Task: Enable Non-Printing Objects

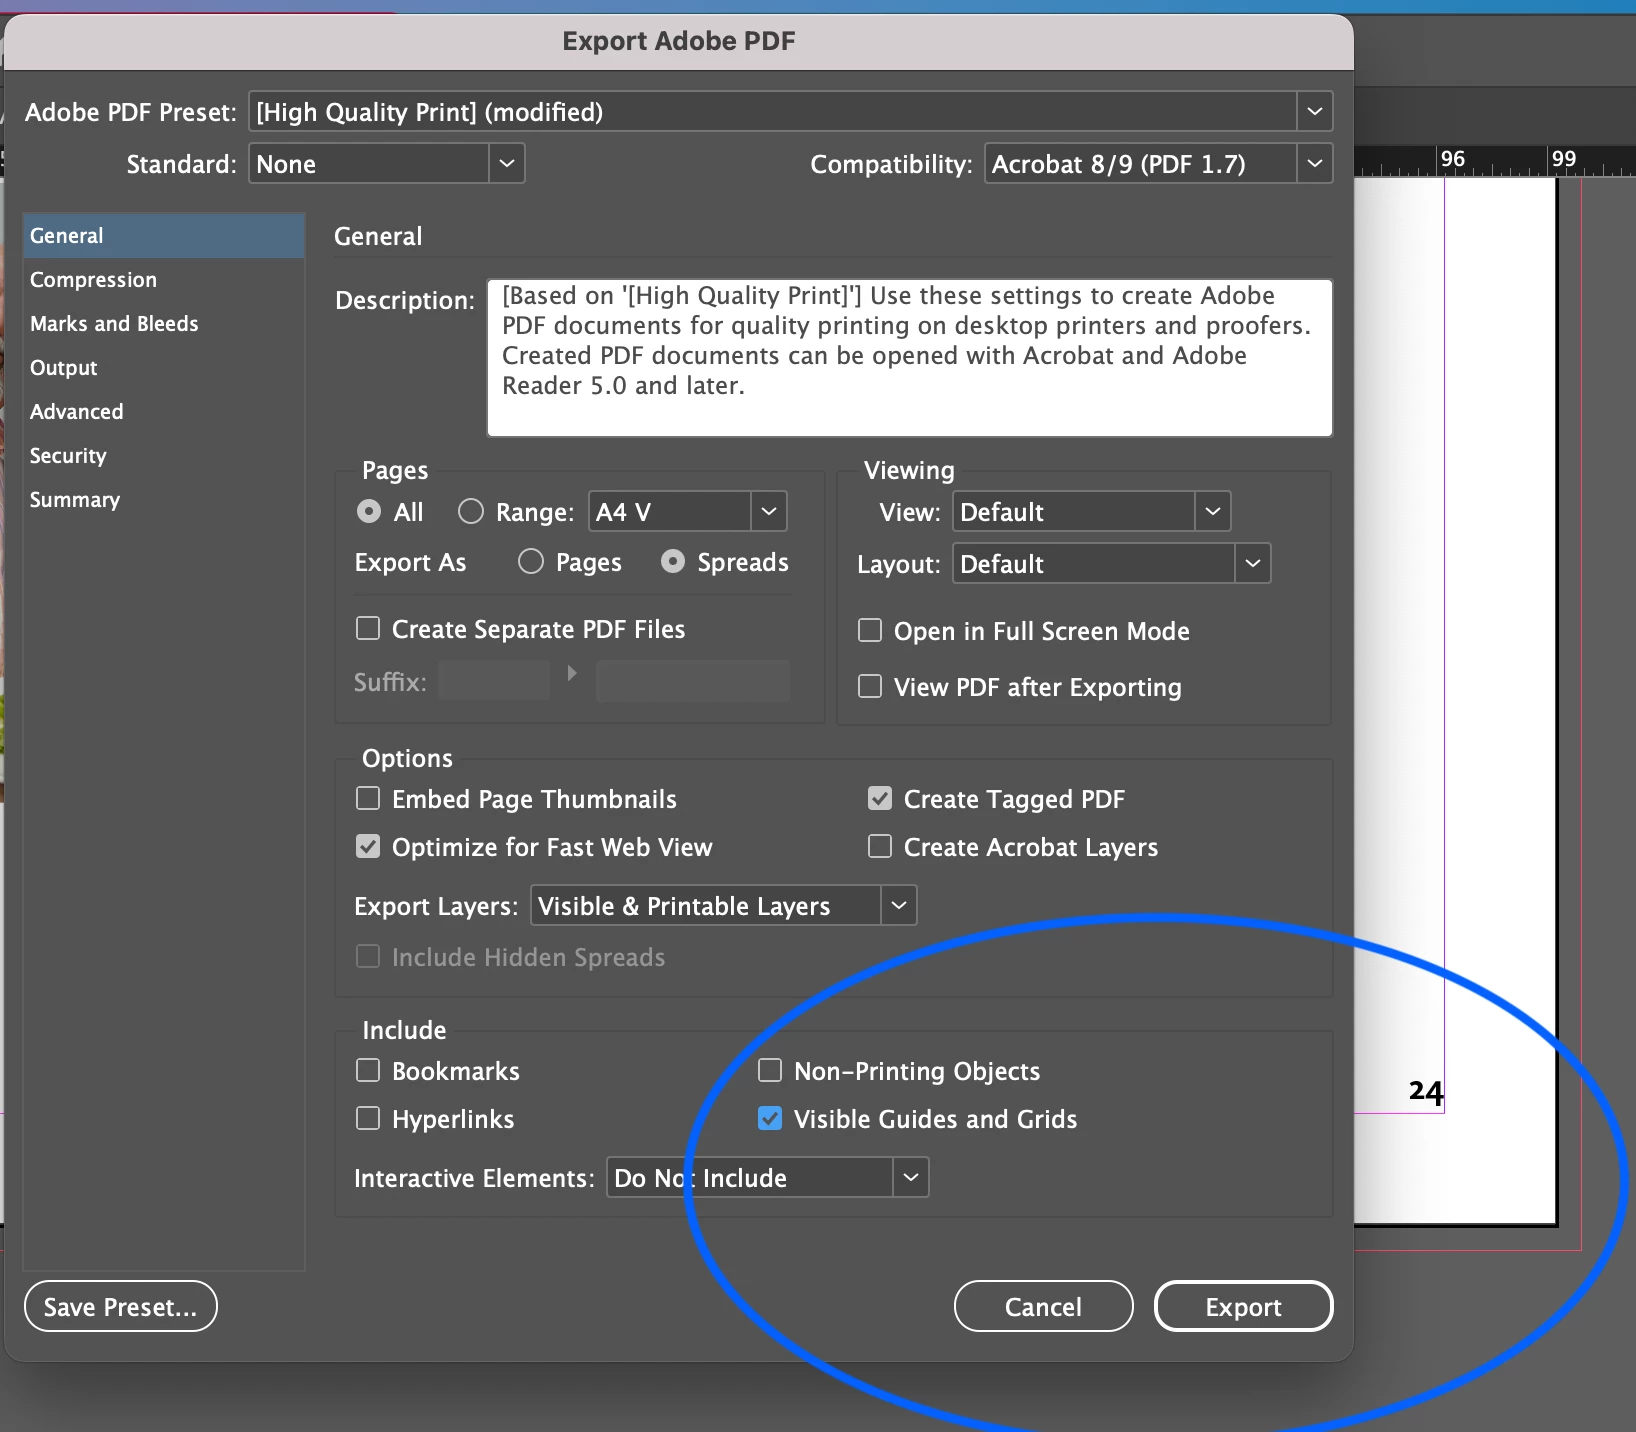Action: 770,1070
